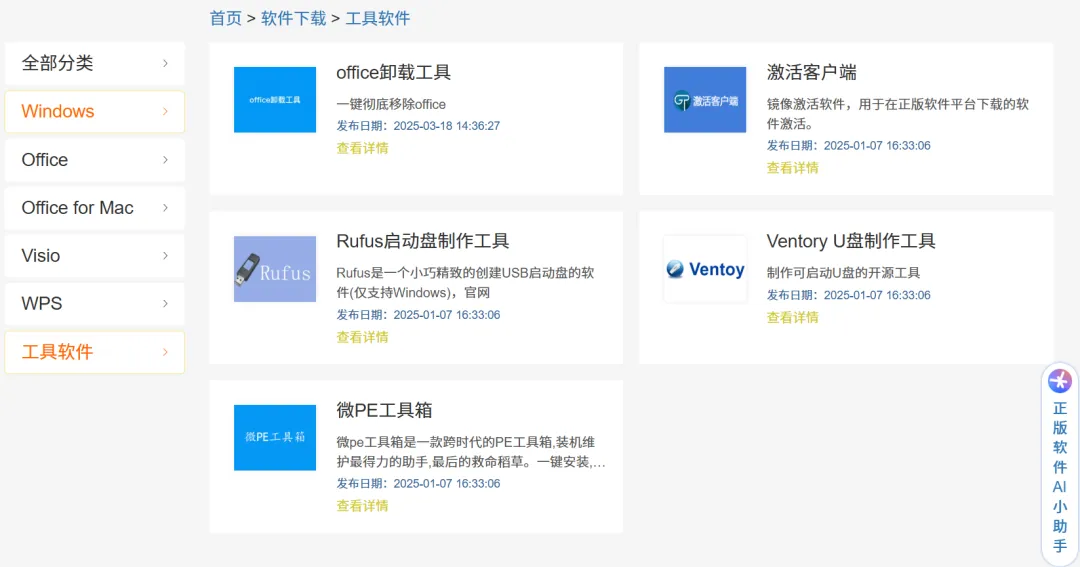Click the Ventory U盘制作工具 title
Image resolution: width=1080 pixels, height=567 pixels.
click(x=851, y=241)
